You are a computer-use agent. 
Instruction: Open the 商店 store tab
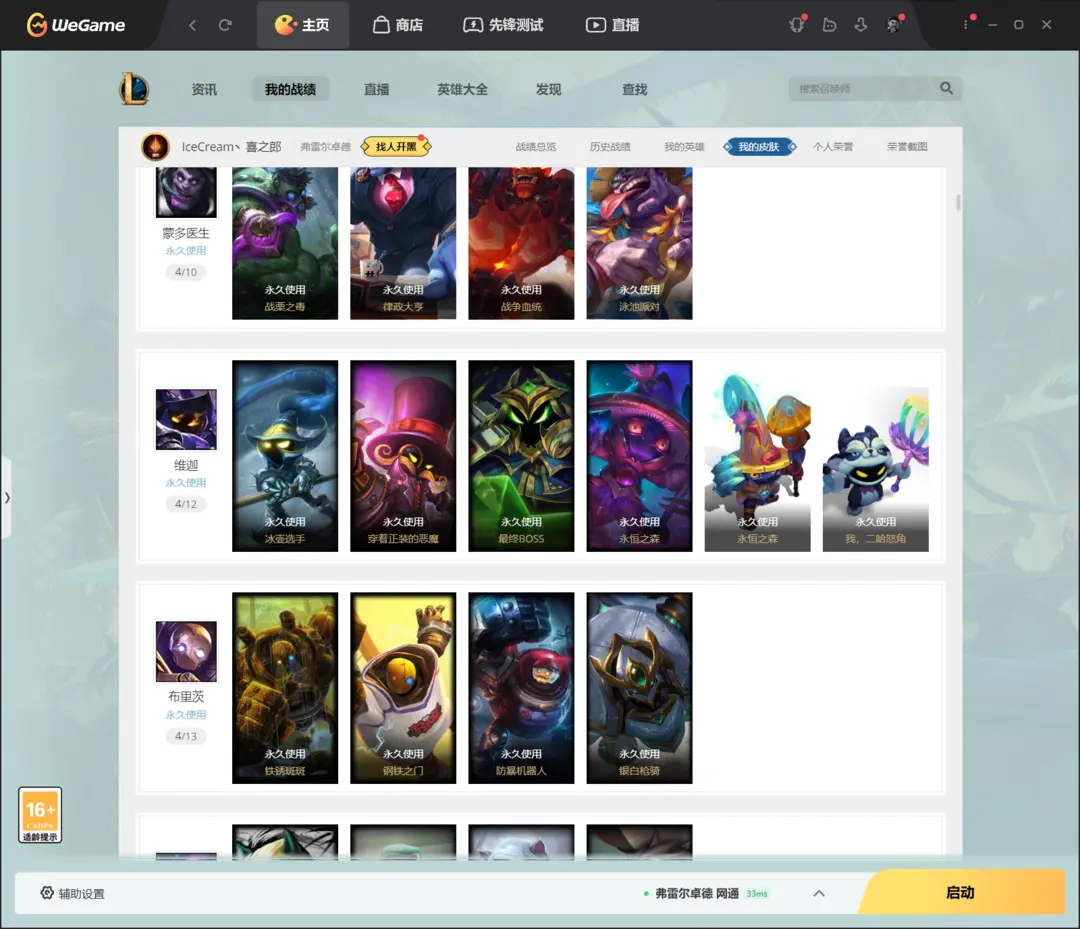coord(398,25)
